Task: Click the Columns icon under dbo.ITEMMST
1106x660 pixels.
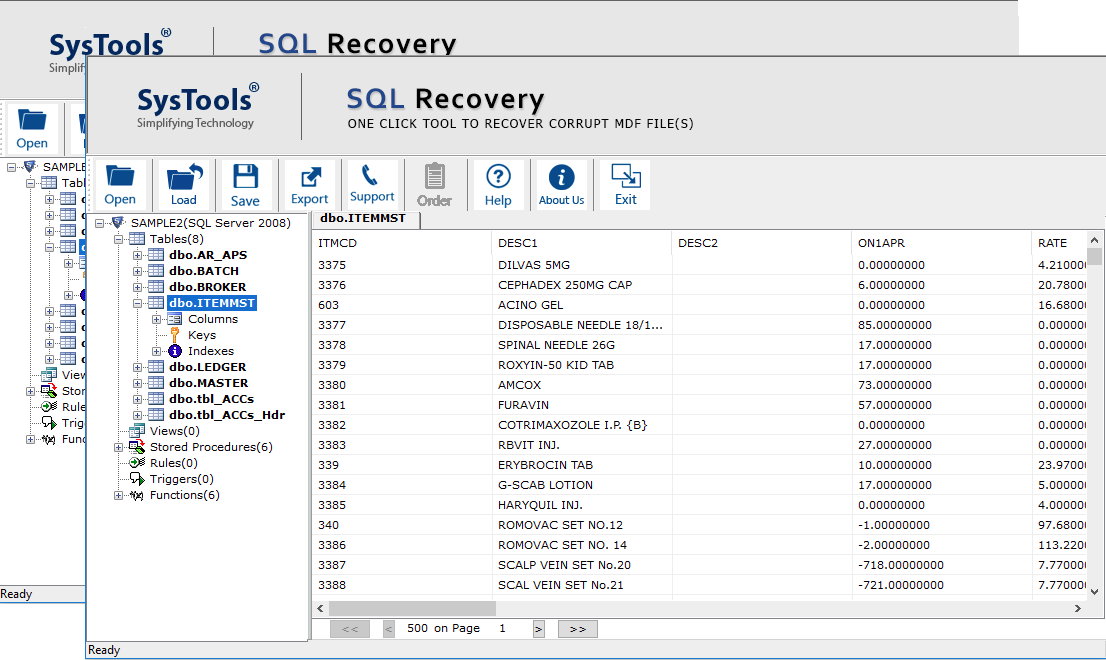Action: (174, 319)
